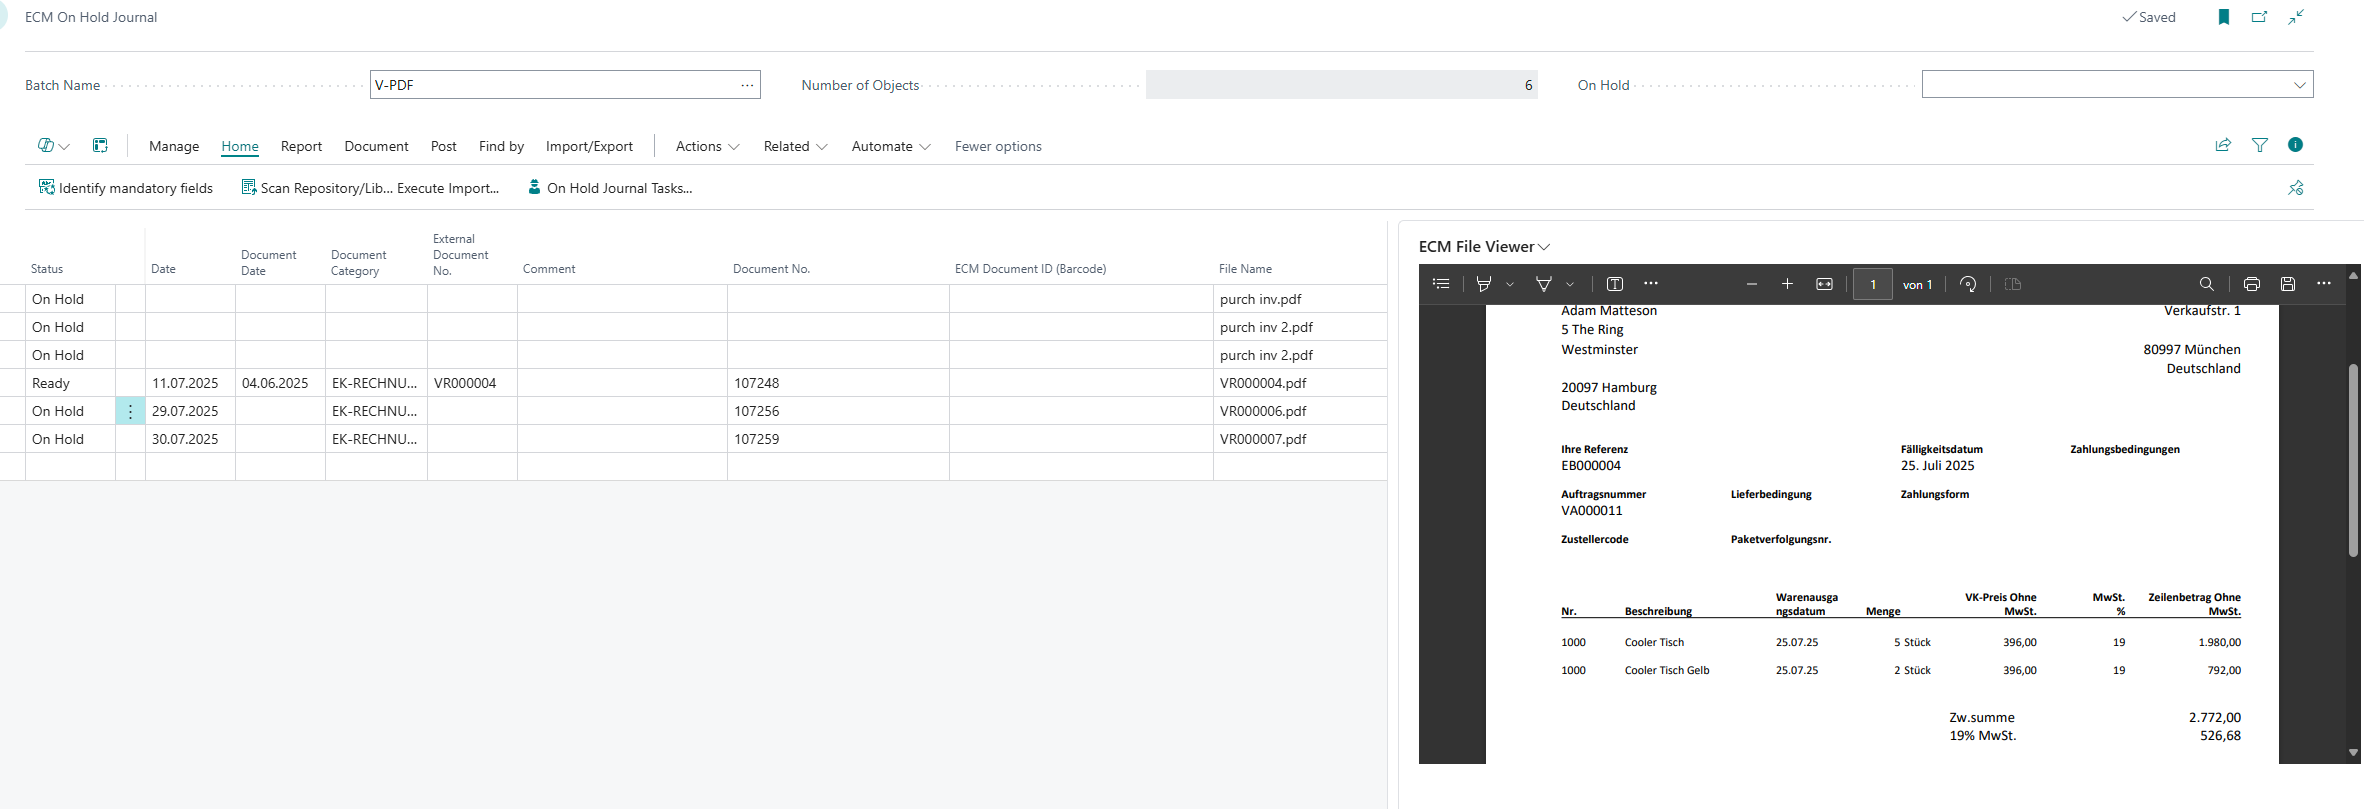This screenshot has height=809, width=2364.
Task: Switch to the Document tab
Action: click(376, 146)
